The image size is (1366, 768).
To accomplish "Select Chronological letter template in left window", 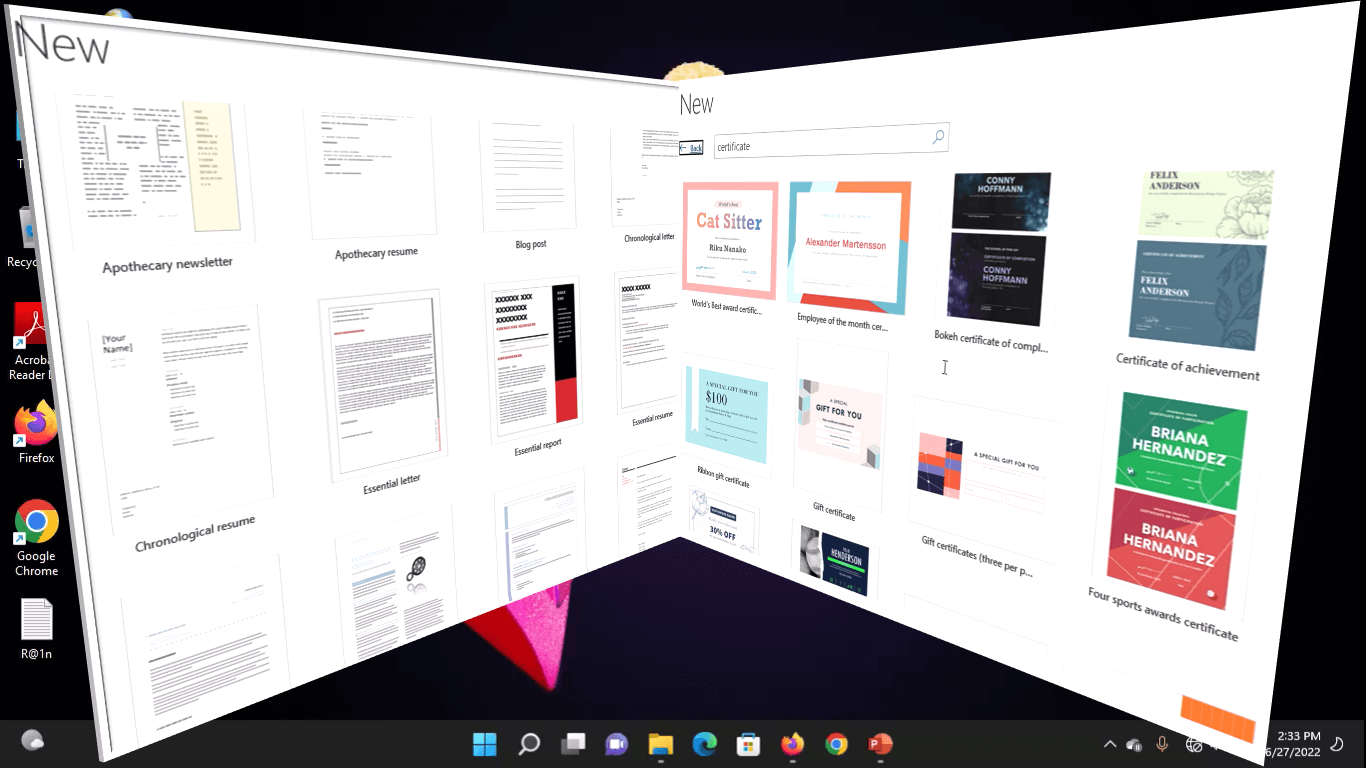I will [646, 185].
